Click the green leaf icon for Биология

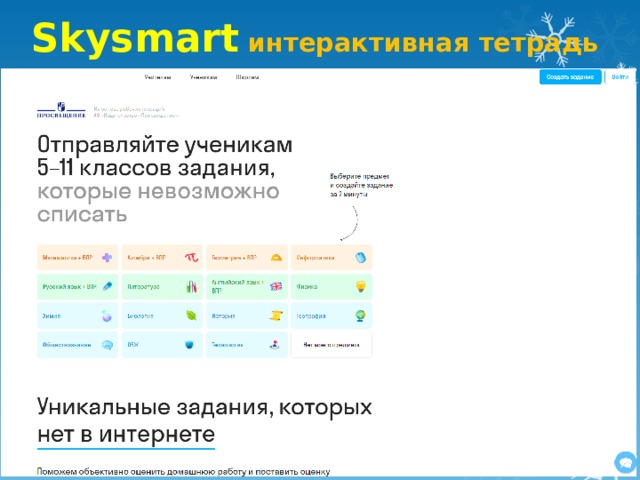coord(191,316)
